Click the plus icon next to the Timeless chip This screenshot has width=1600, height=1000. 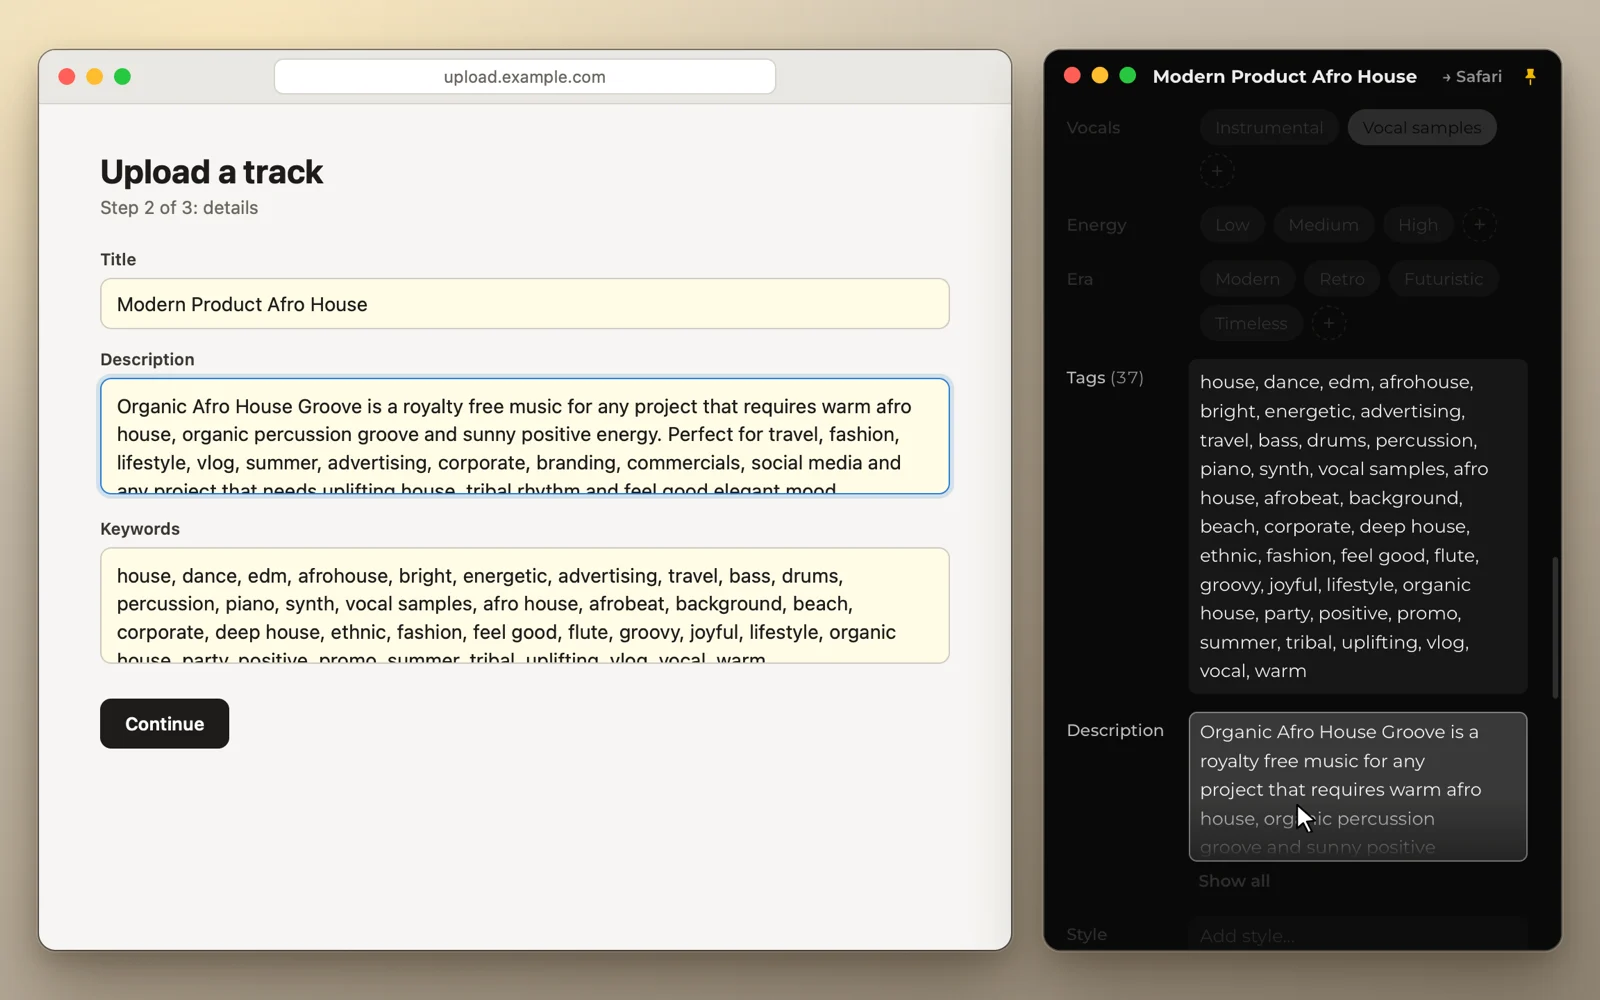1329,323
